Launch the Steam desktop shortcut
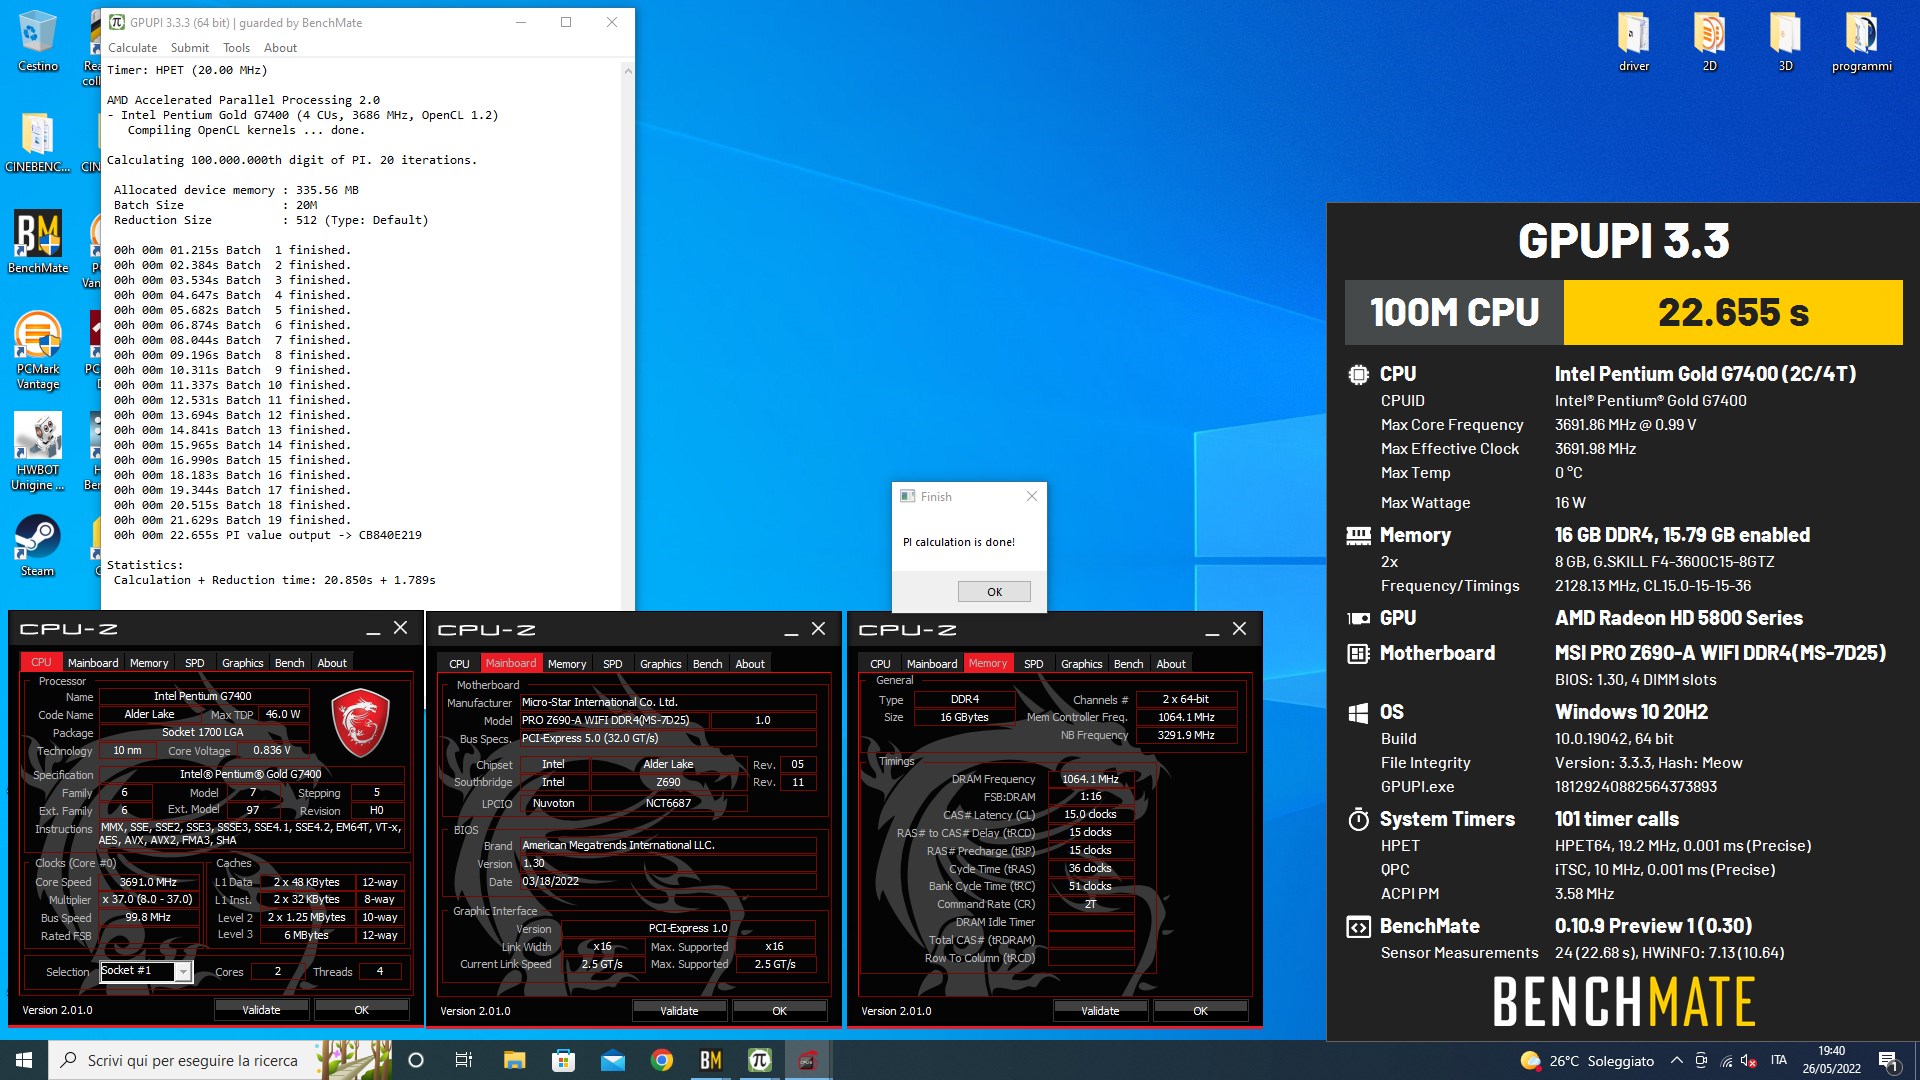Viewport: 1920px width, 1080px height. pyautogui.click(x=38, y=546)
